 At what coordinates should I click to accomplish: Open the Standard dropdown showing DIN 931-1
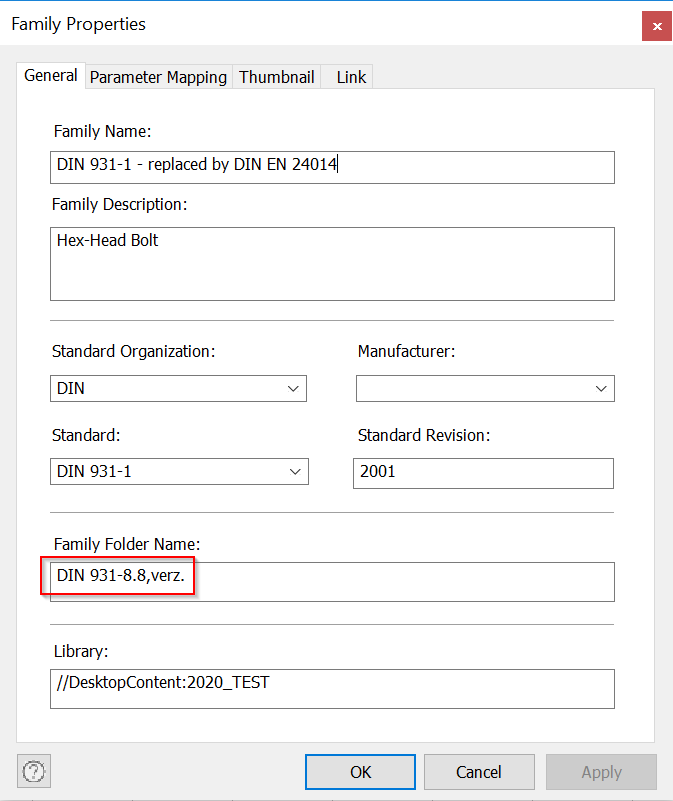[179, 471]
